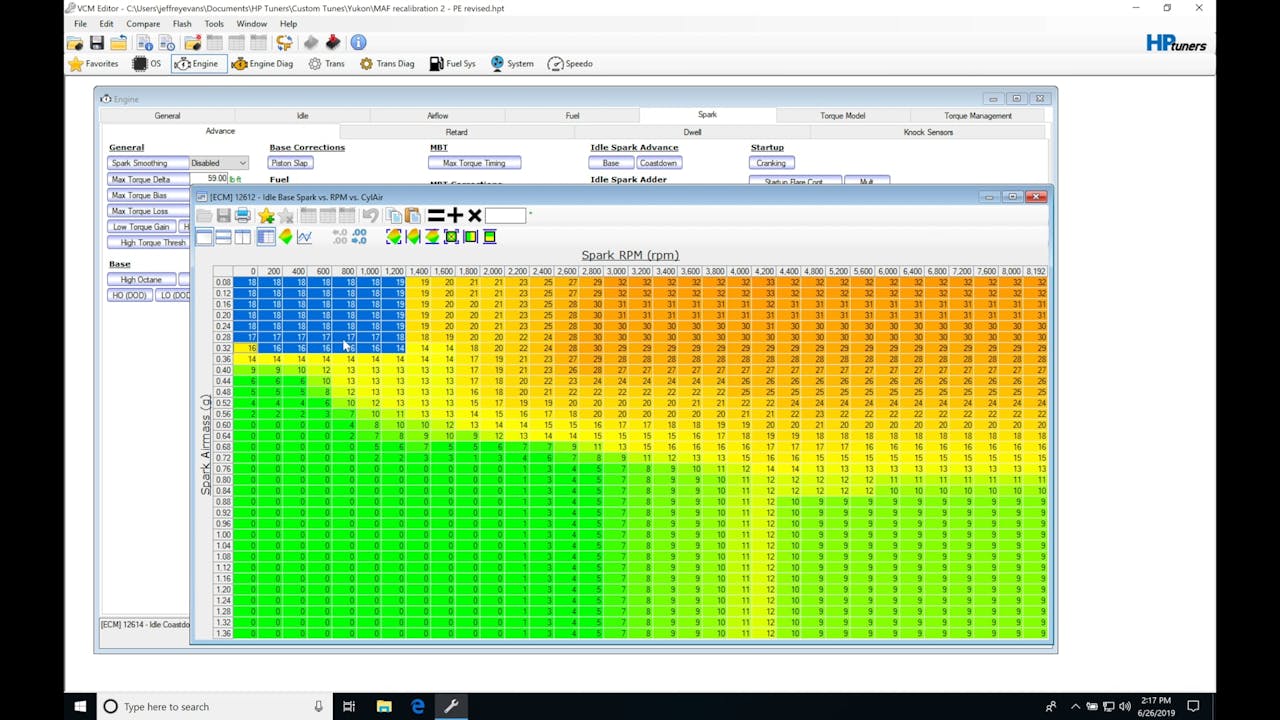Click the paste icon in table toolbar
Screen dimensions: 1280x720
pos(413,216)
